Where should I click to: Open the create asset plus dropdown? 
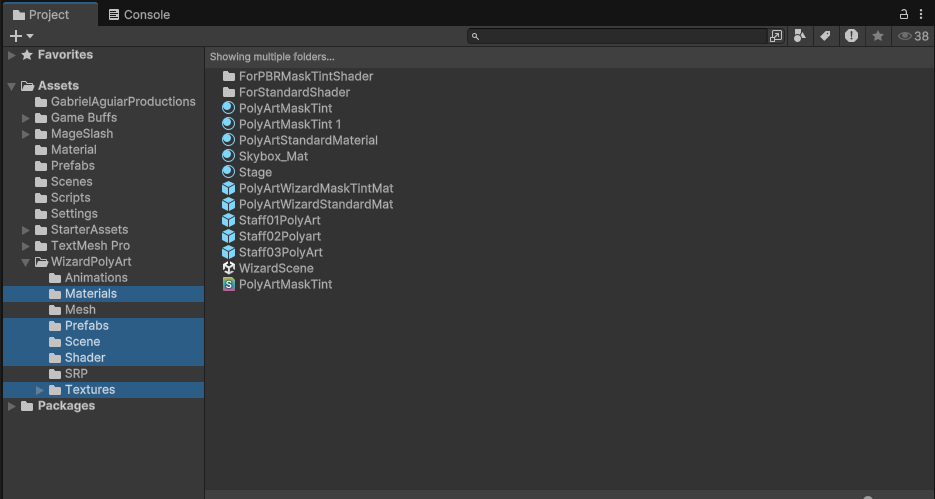point(21,36)
